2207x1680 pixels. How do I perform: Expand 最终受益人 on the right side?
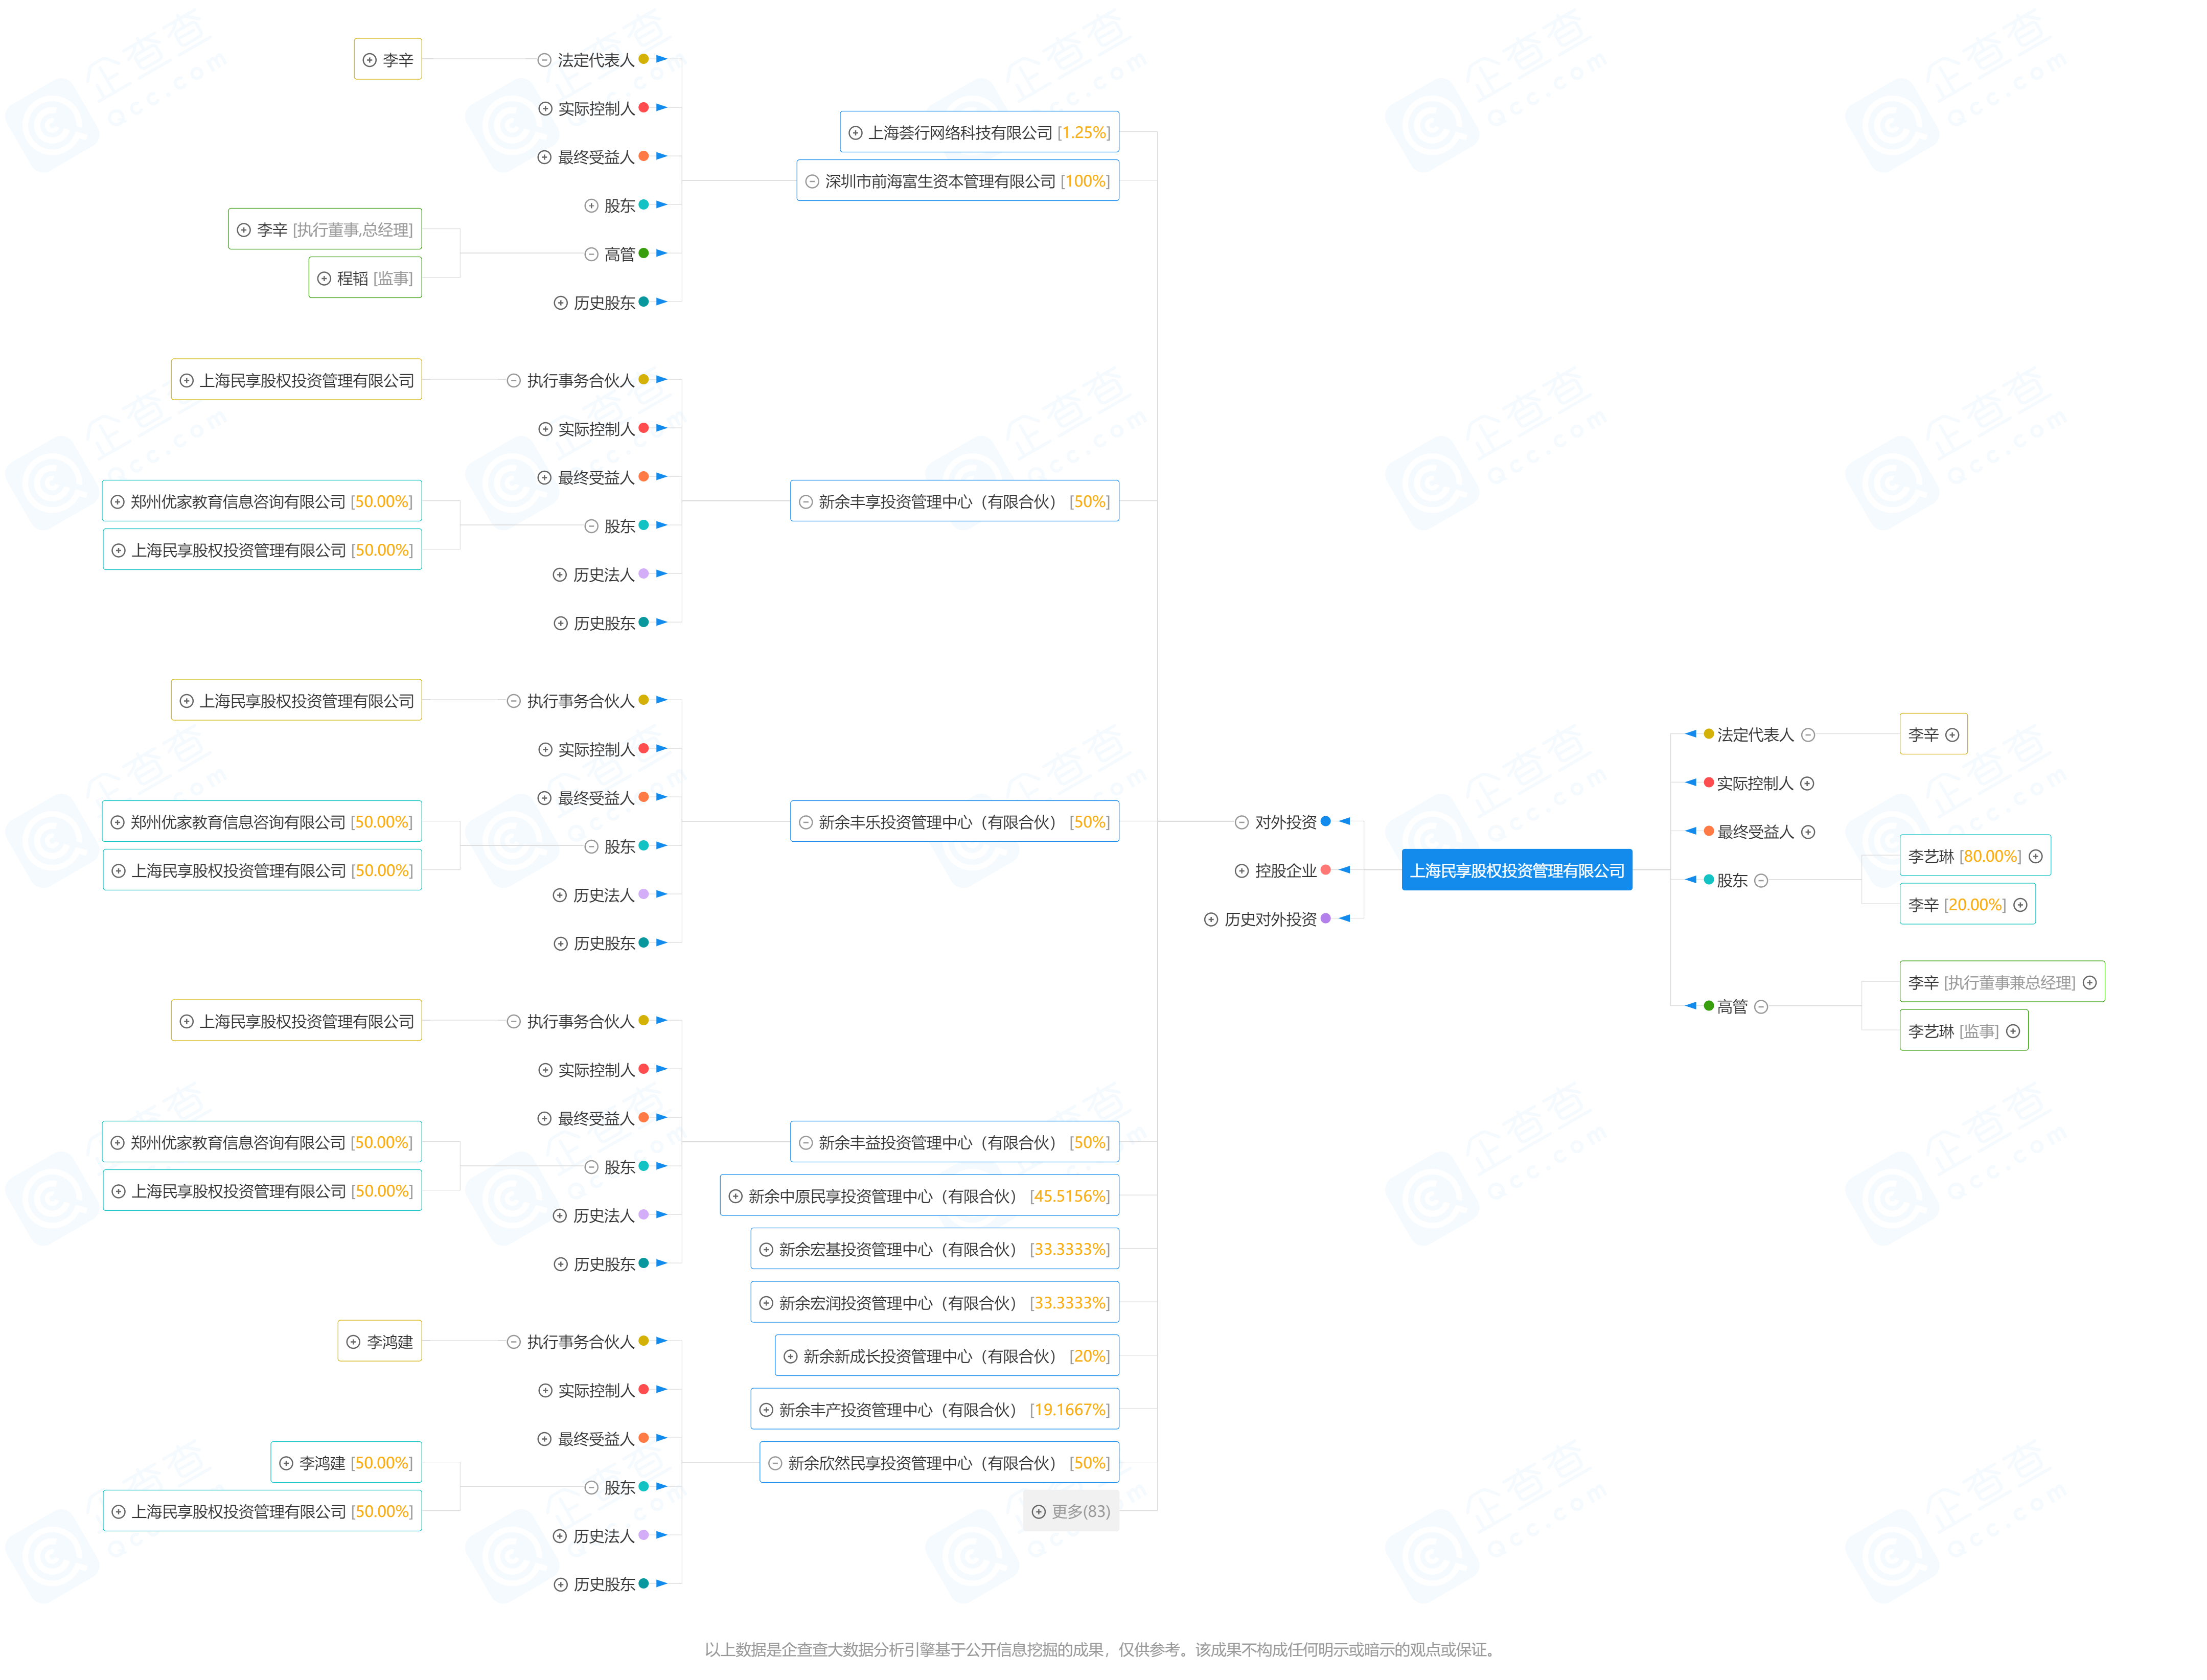click(x=1807, y=832)
